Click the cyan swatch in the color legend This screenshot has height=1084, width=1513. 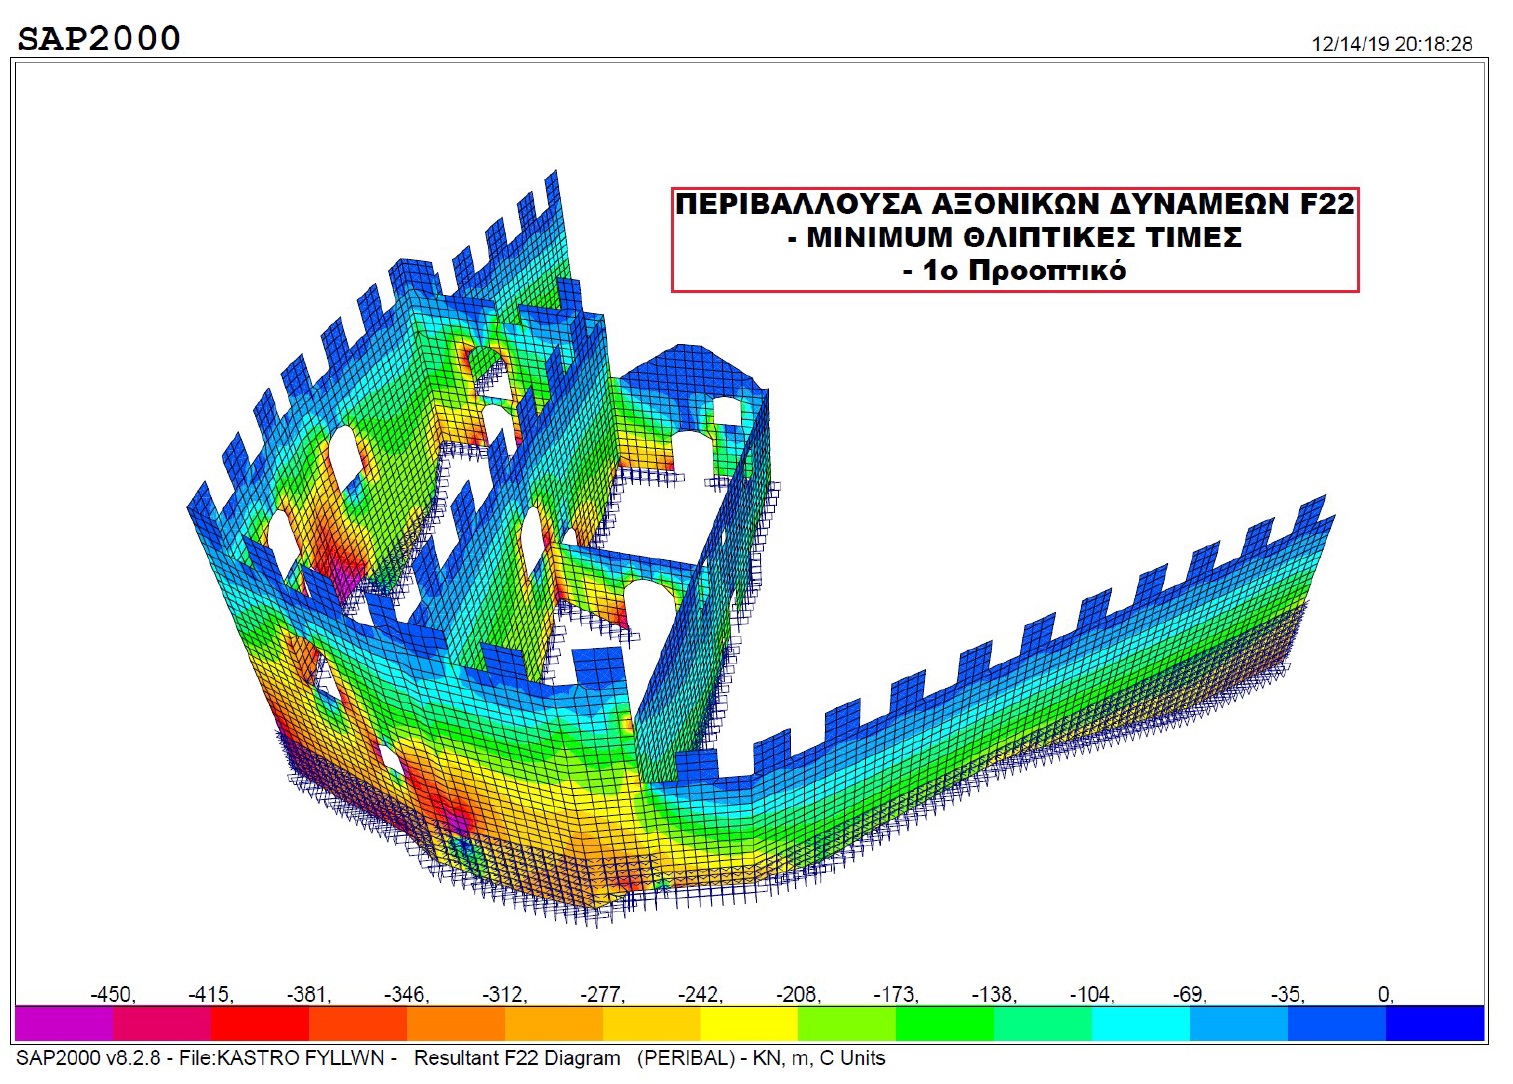tap(1141, 1023)
